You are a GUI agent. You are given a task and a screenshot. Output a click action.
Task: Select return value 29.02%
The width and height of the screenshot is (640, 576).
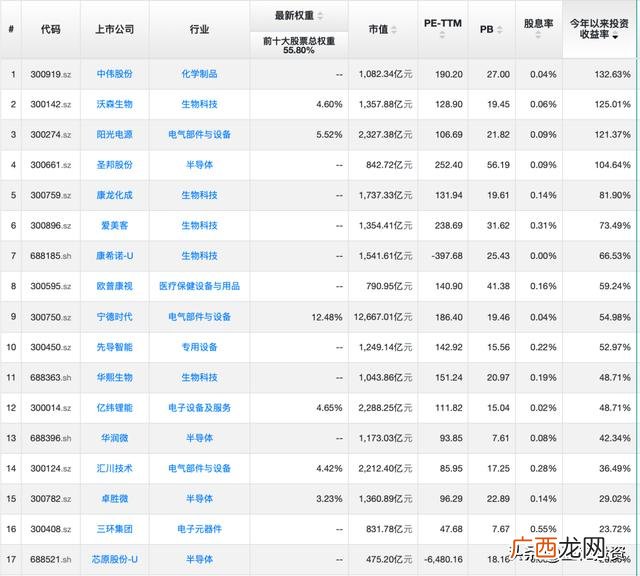click(615, 498)
